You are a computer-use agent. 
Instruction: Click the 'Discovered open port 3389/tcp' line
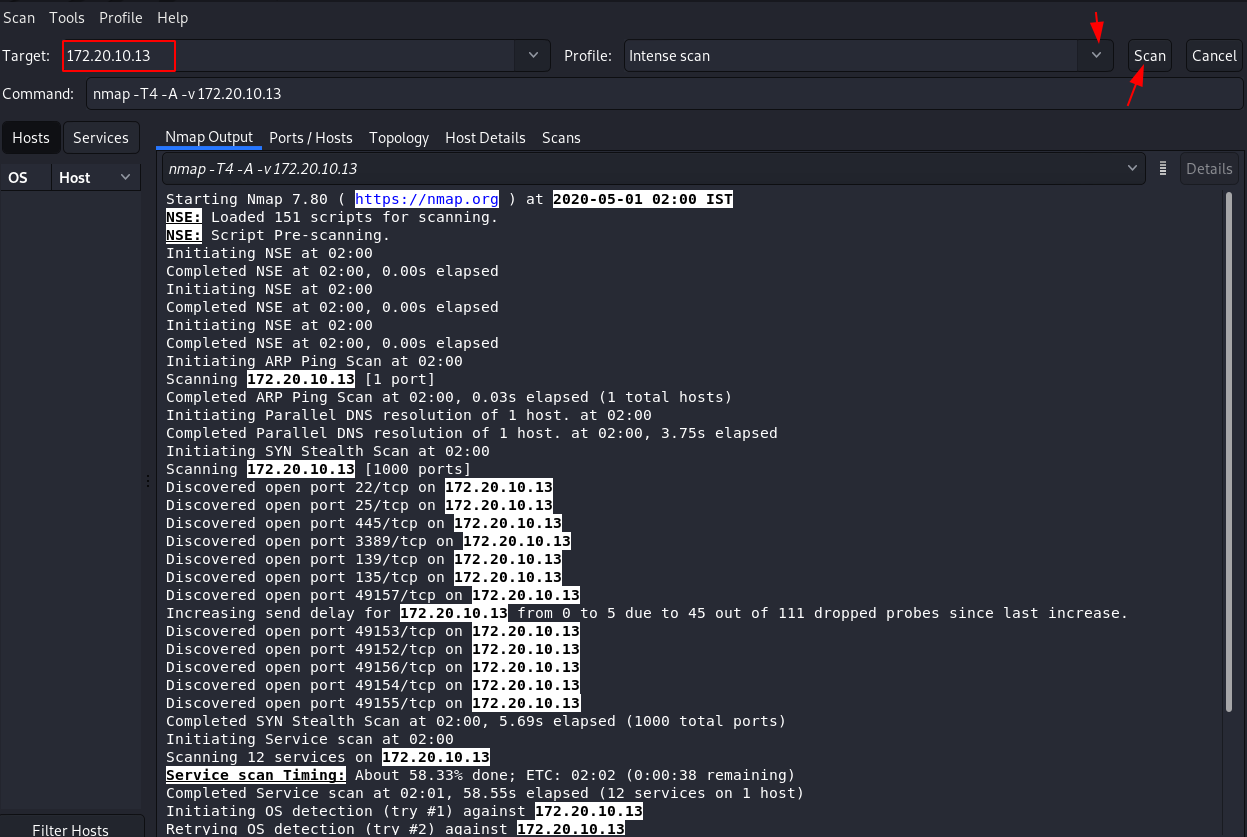369,542
